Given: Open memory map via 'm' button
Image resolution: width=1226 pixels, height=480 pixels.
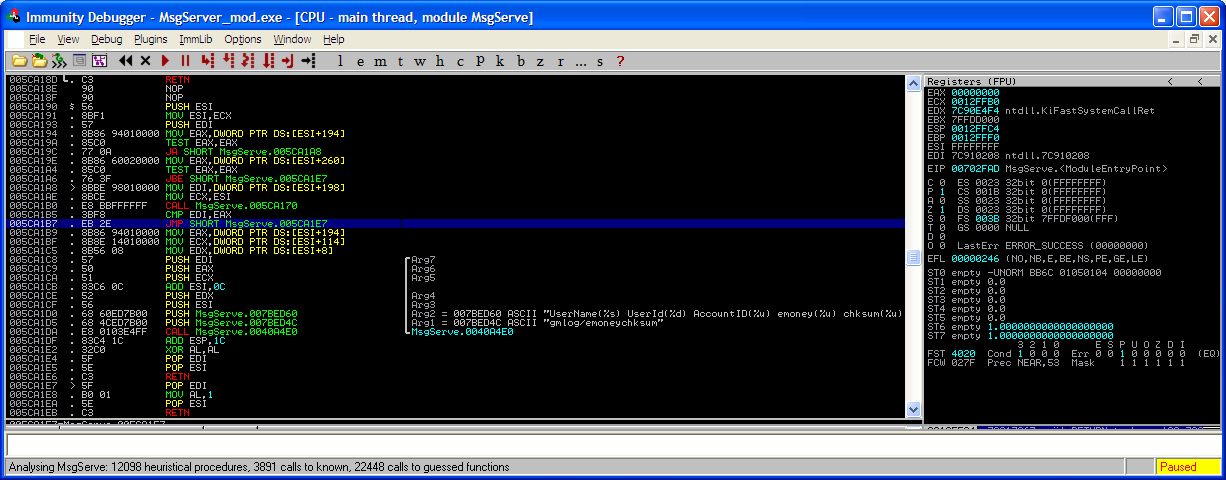Looking at the screenshot, I should [381, 61].
